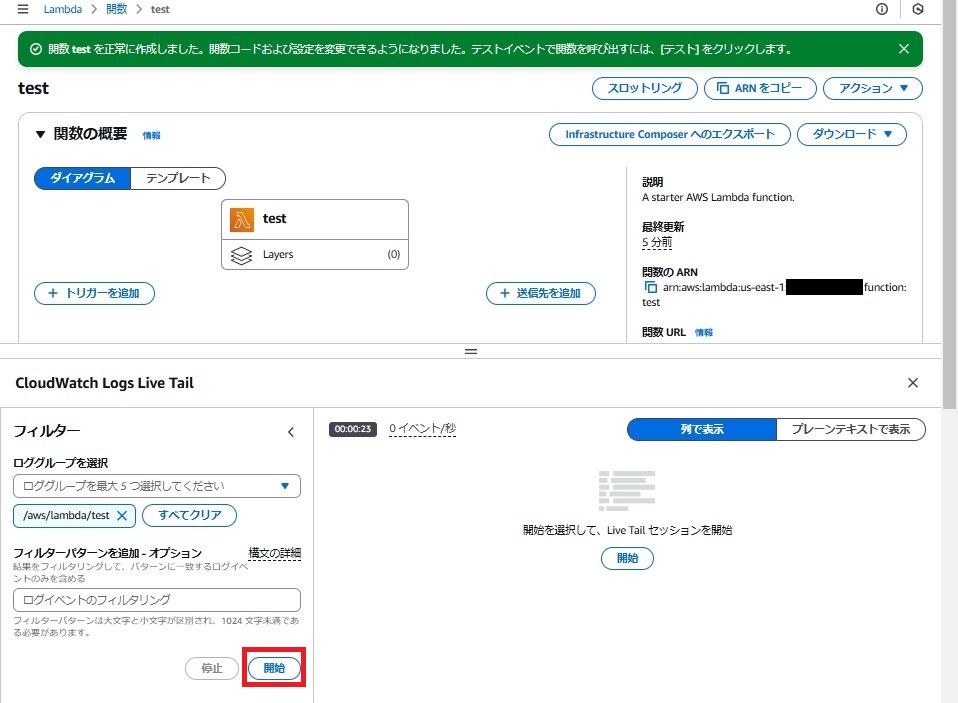
Task: Click the Lambda breadcrumb link
Action: pyautogui.click(x=62, y=9)
